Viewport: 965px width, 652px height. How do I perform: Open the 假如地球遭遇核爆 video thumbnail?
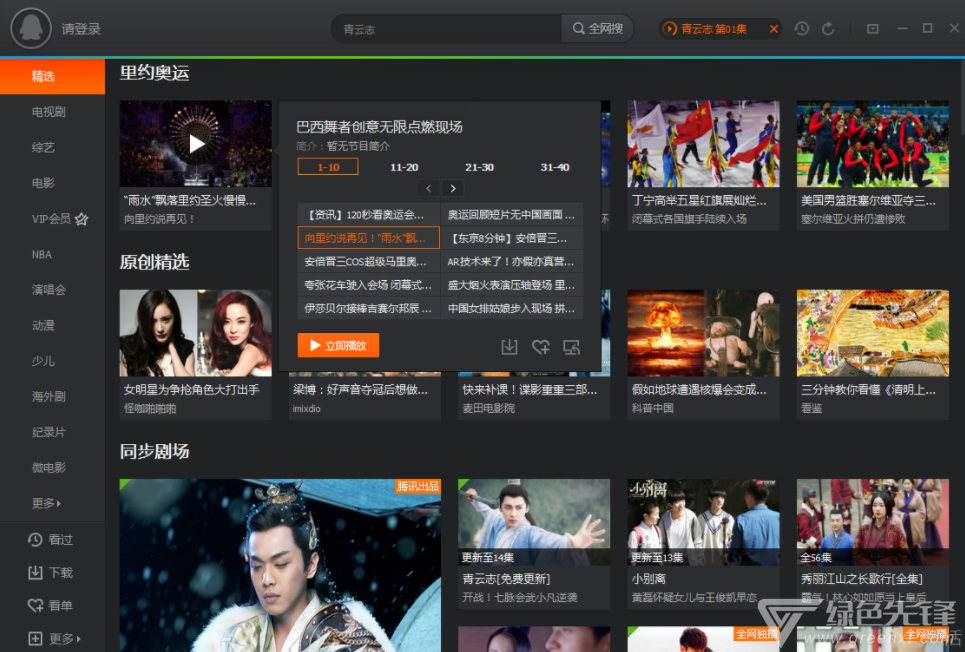pyautogui.click(x=703, y=333)
